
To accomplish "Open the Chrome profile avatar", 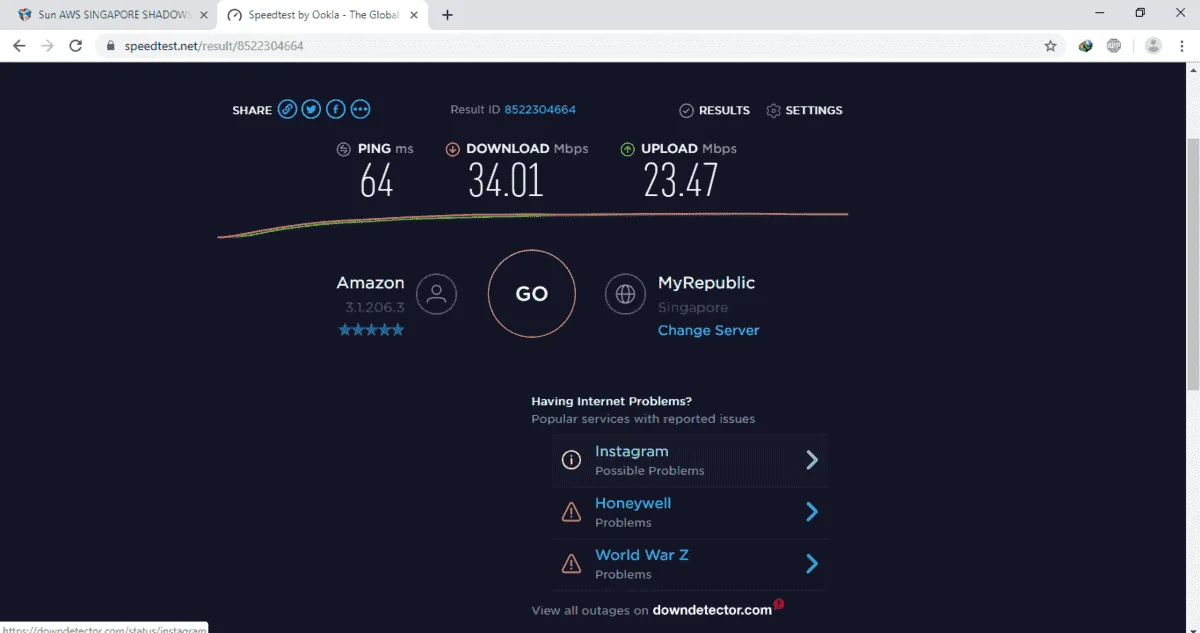I will pos(1153,46).
